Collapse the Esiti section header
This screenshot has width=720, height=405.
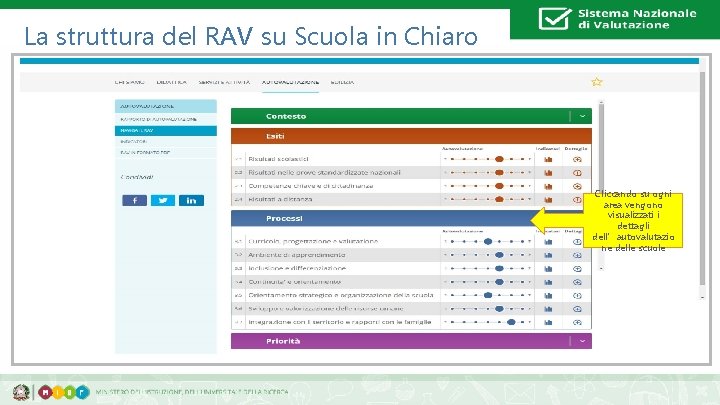(x=411, y=136)
